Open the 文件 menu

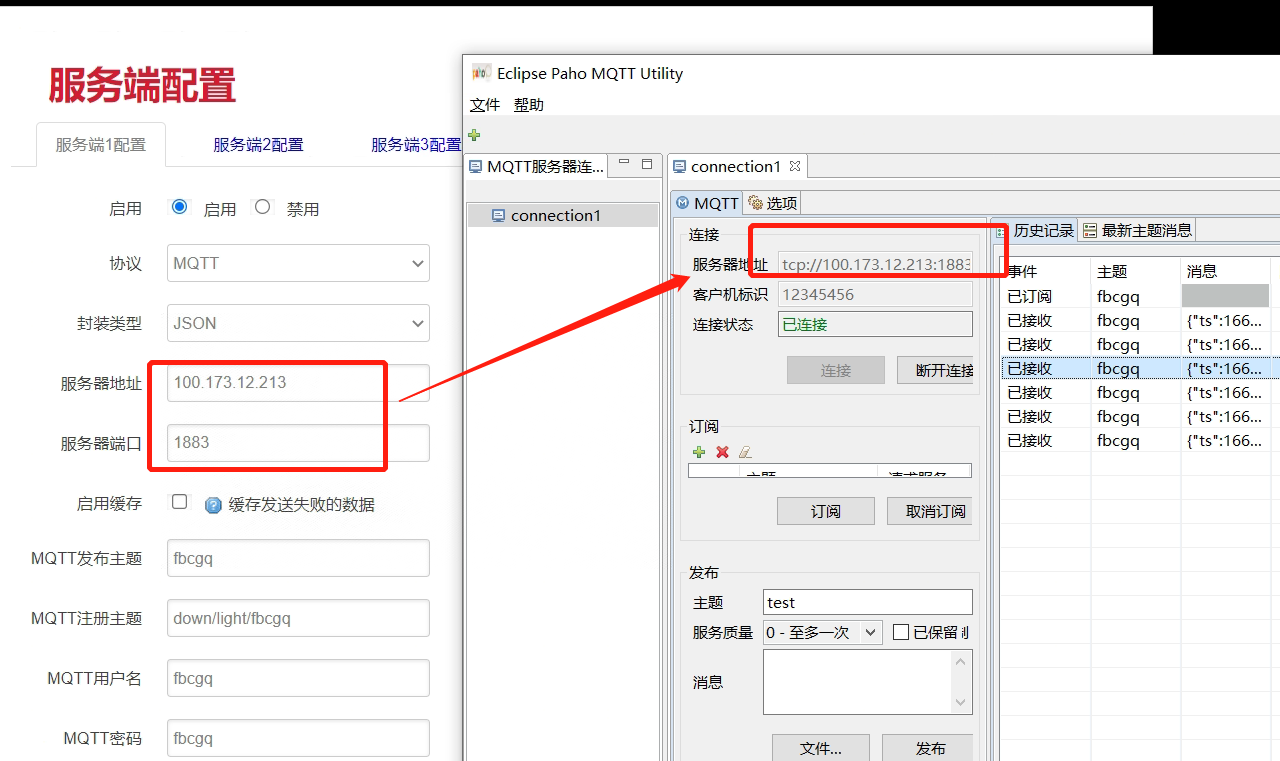click(484, 104)
